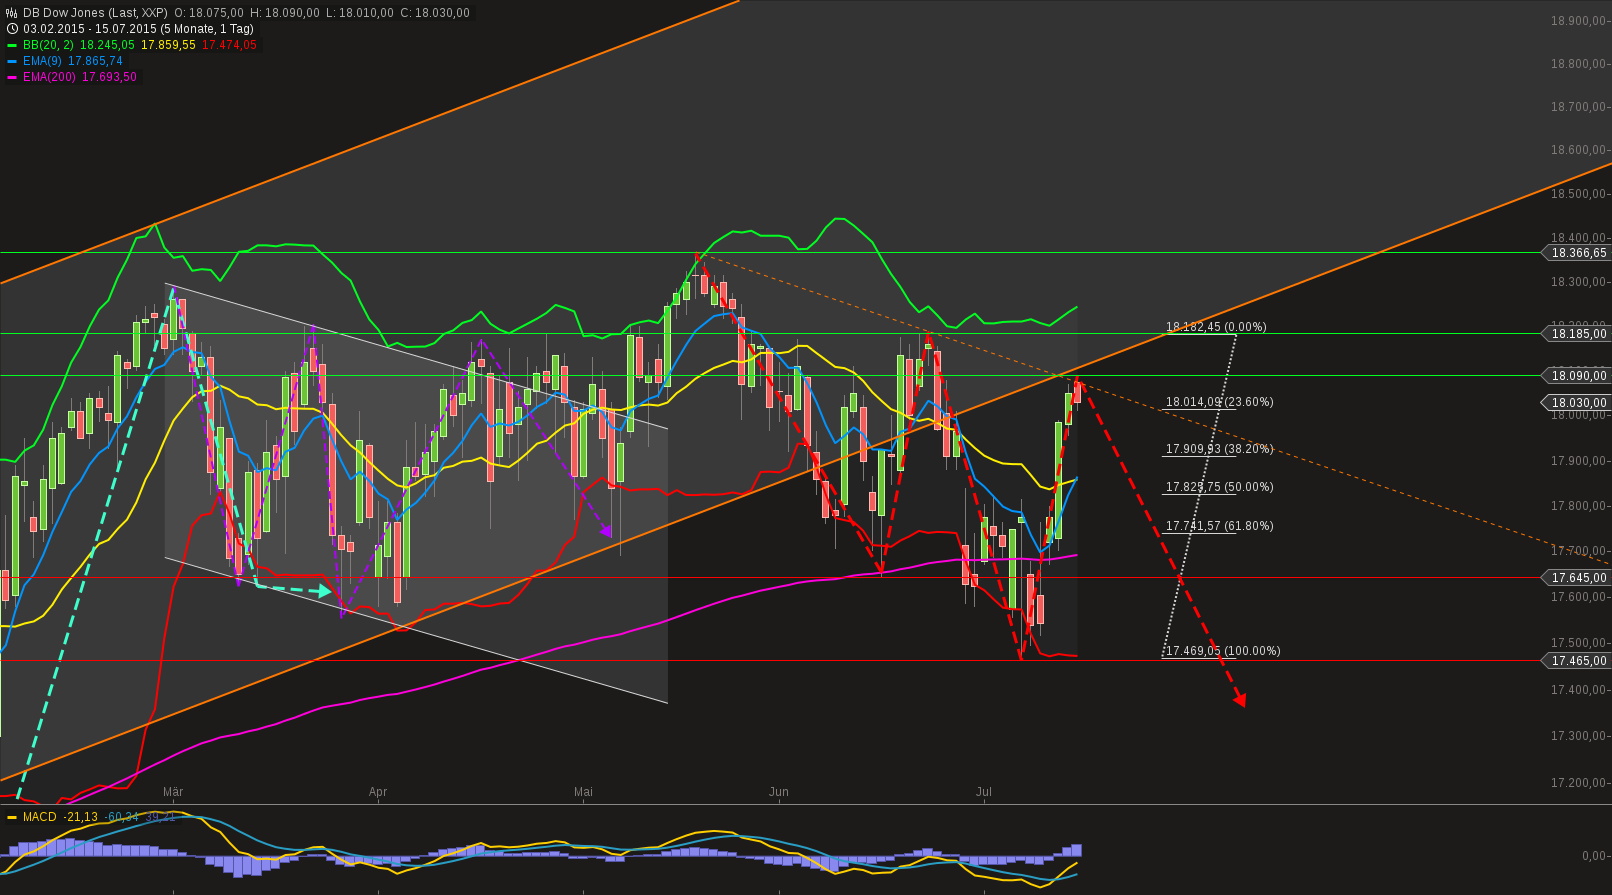Click the 18.600,00 price axis label
Screen dimensions: 1612x895
pyautogui.click(x=1579, y=150)
